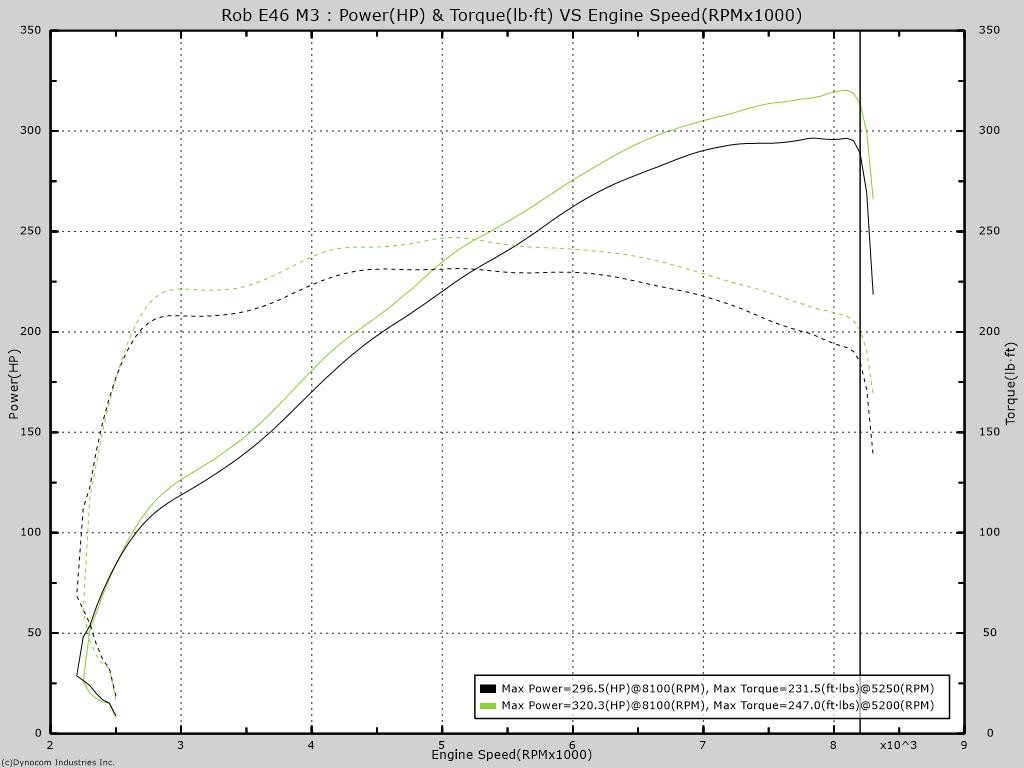The width and height of the screenshot is (1024, 768).
Task: Click the 9 tick label on x-axis
Action: click(964, 745)
